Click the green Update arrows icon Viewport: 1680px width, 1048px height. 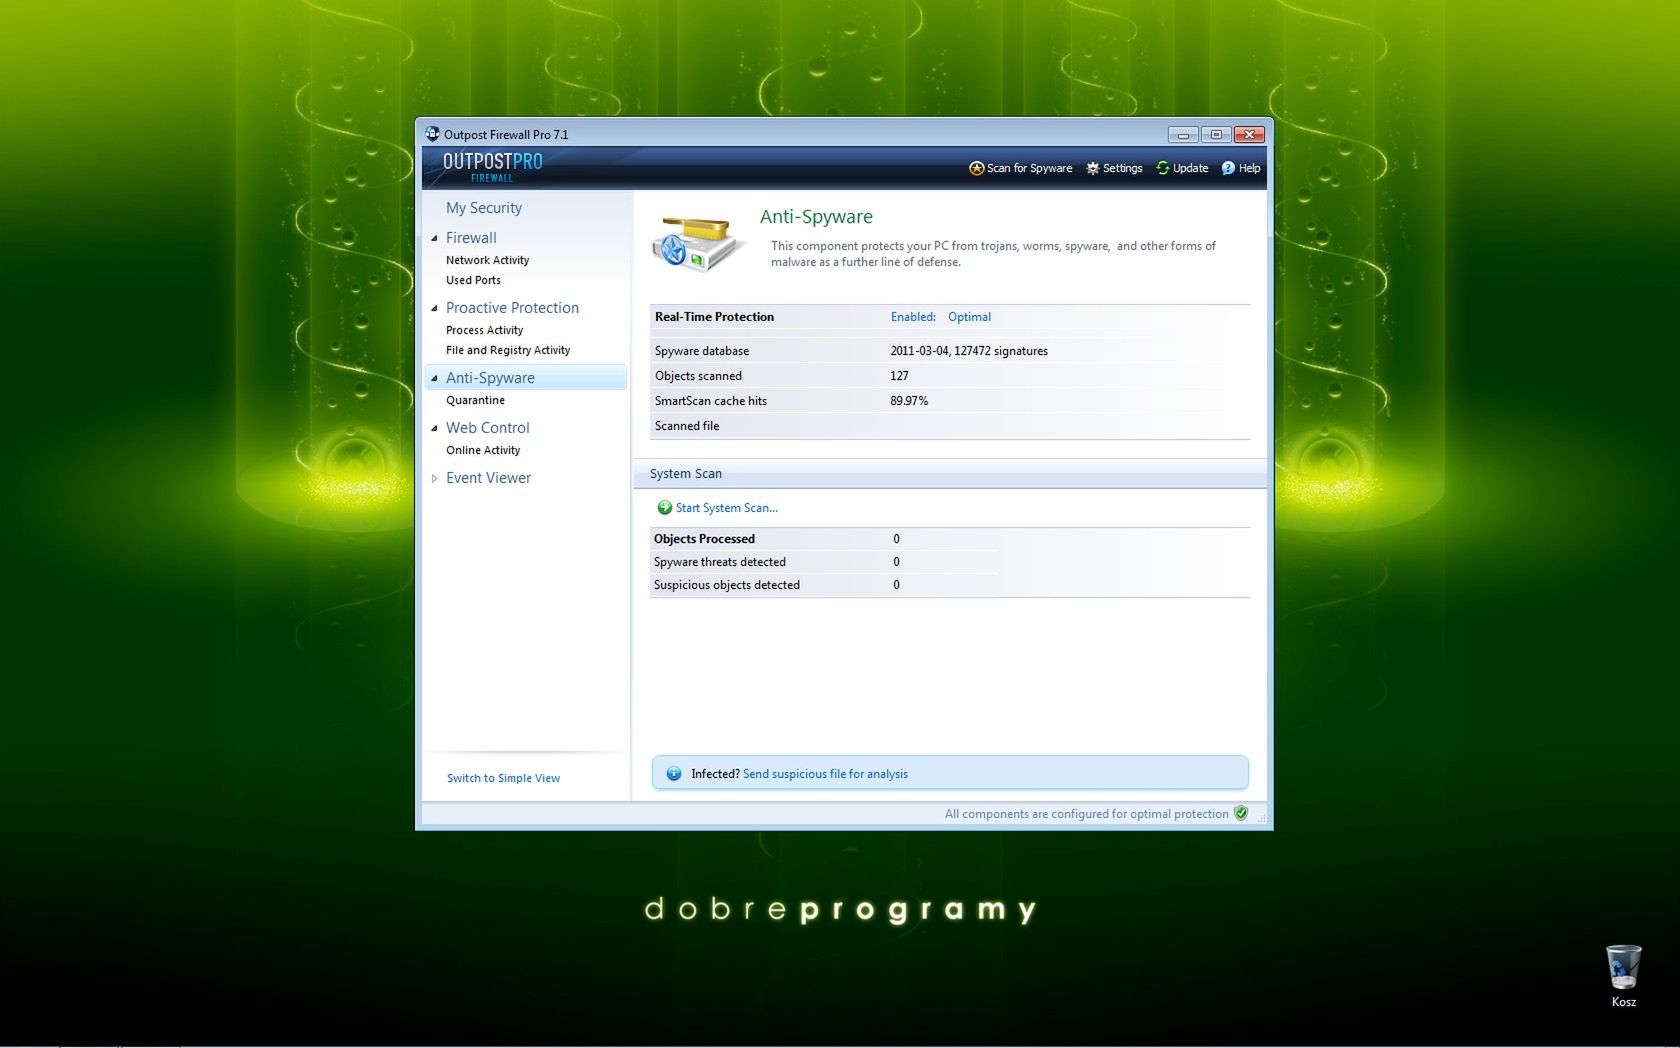[x=1163, y=168]
